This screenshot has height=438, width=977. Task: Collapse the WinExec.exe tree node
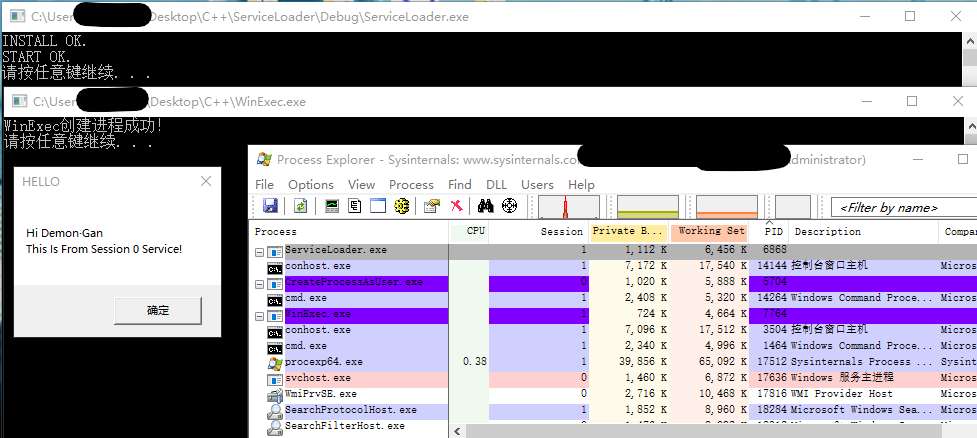(260, 314)
